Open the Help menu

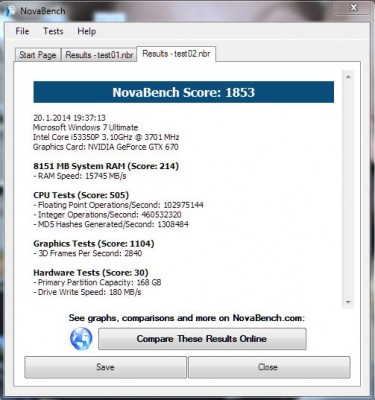click(87, 31)
